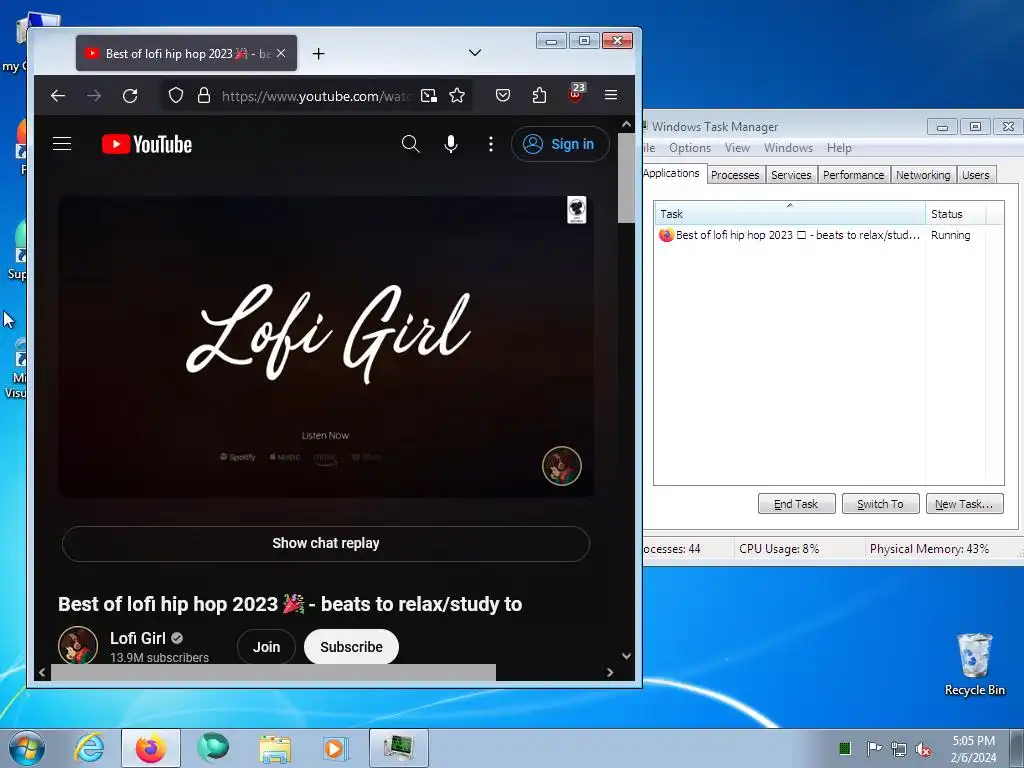Image resolution: width=1024 pixels, height=768 pixels.
Task: Click muted volume tray icon
Action: pos(923,749)
